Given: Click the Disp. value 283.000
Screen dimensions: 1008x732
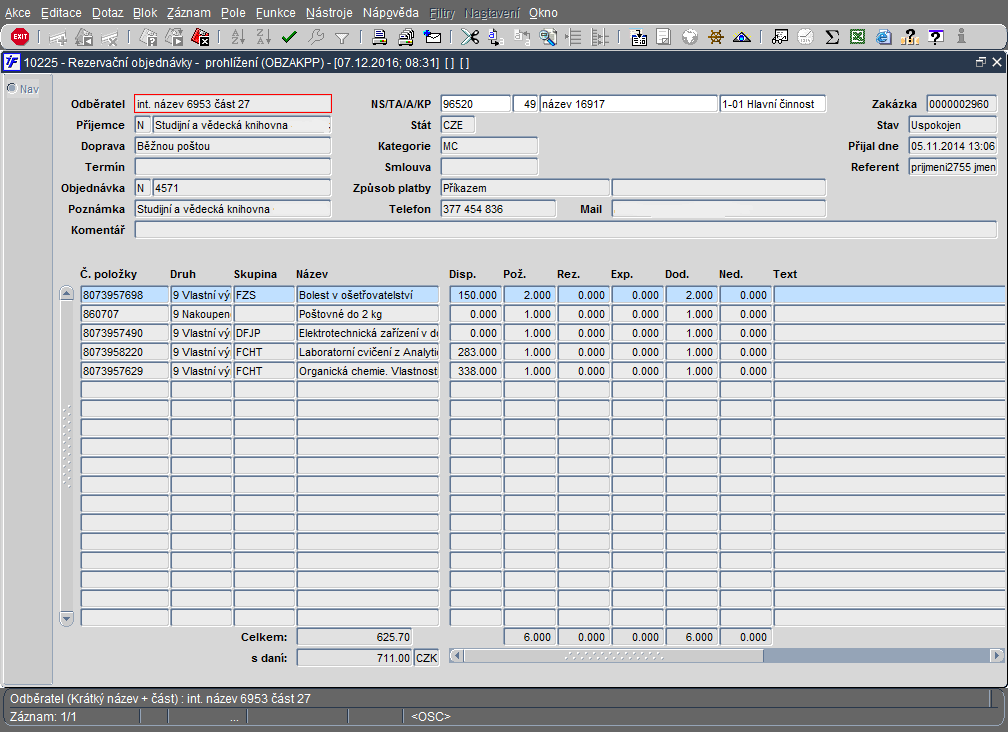Looking at the screenshot, I should click(476, 352).
